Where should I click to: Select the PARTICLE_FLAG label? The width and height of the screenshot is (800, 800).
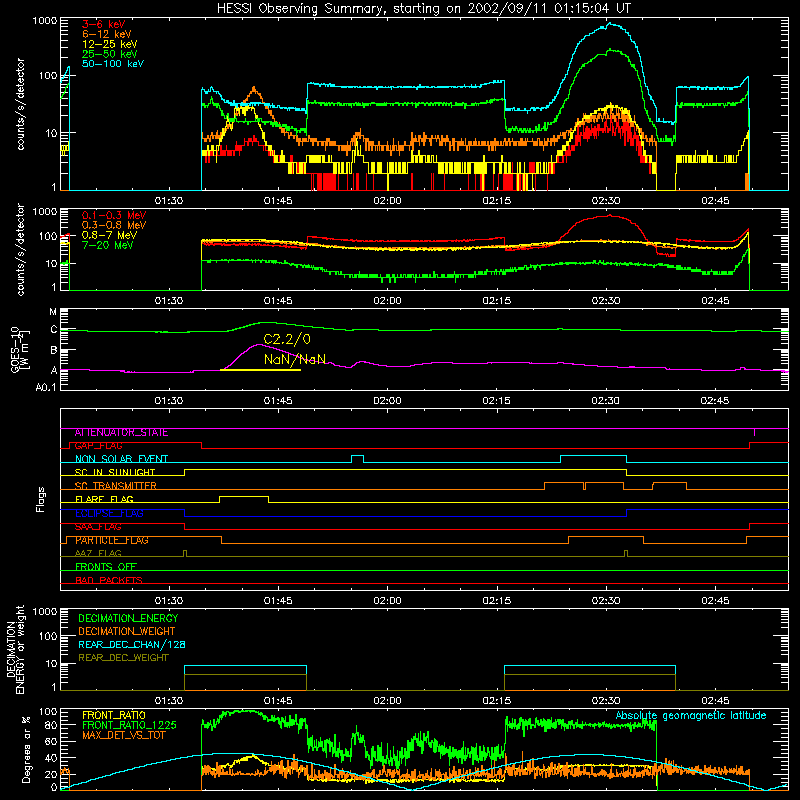click(x=112, y=540)
